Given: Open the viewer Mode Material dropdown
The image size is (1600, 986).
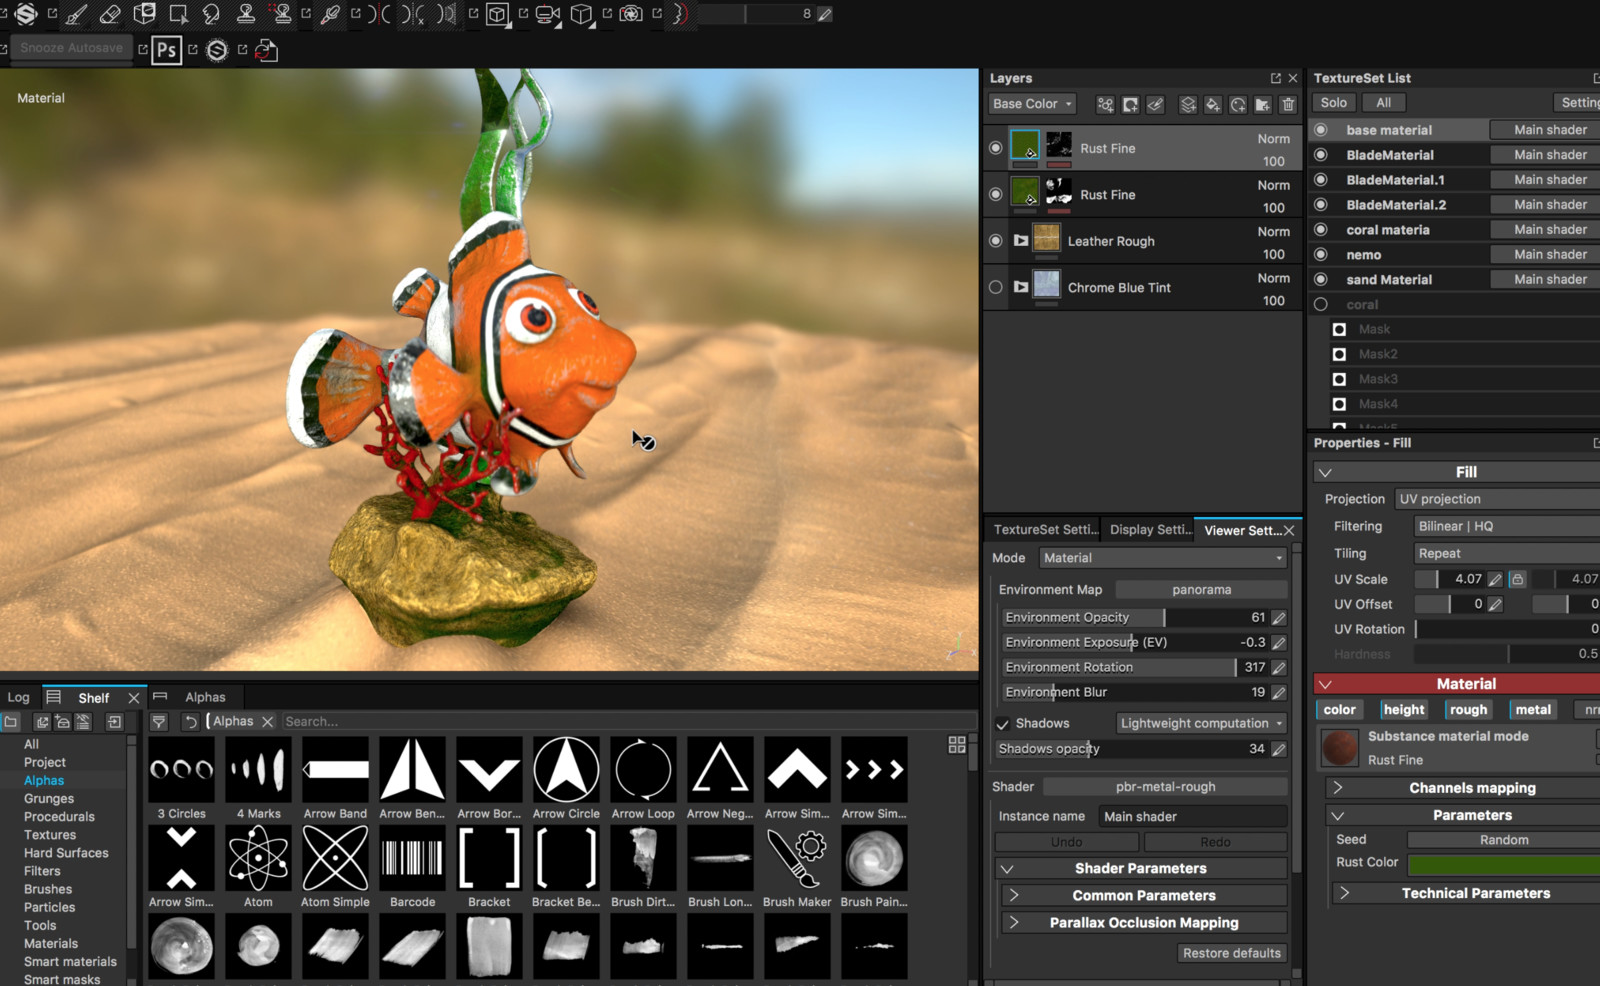Looking at the screenshot, I should 1162,558.
